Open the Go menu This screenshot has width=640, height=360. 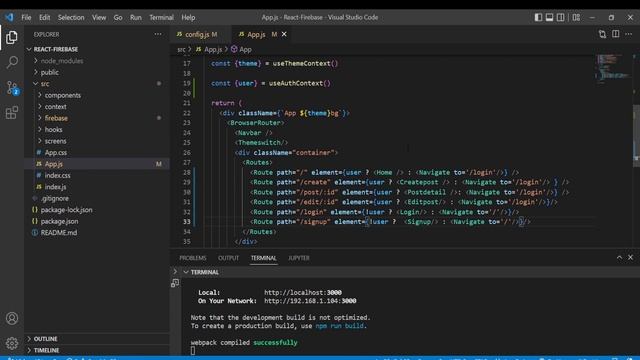pos(118,17)
